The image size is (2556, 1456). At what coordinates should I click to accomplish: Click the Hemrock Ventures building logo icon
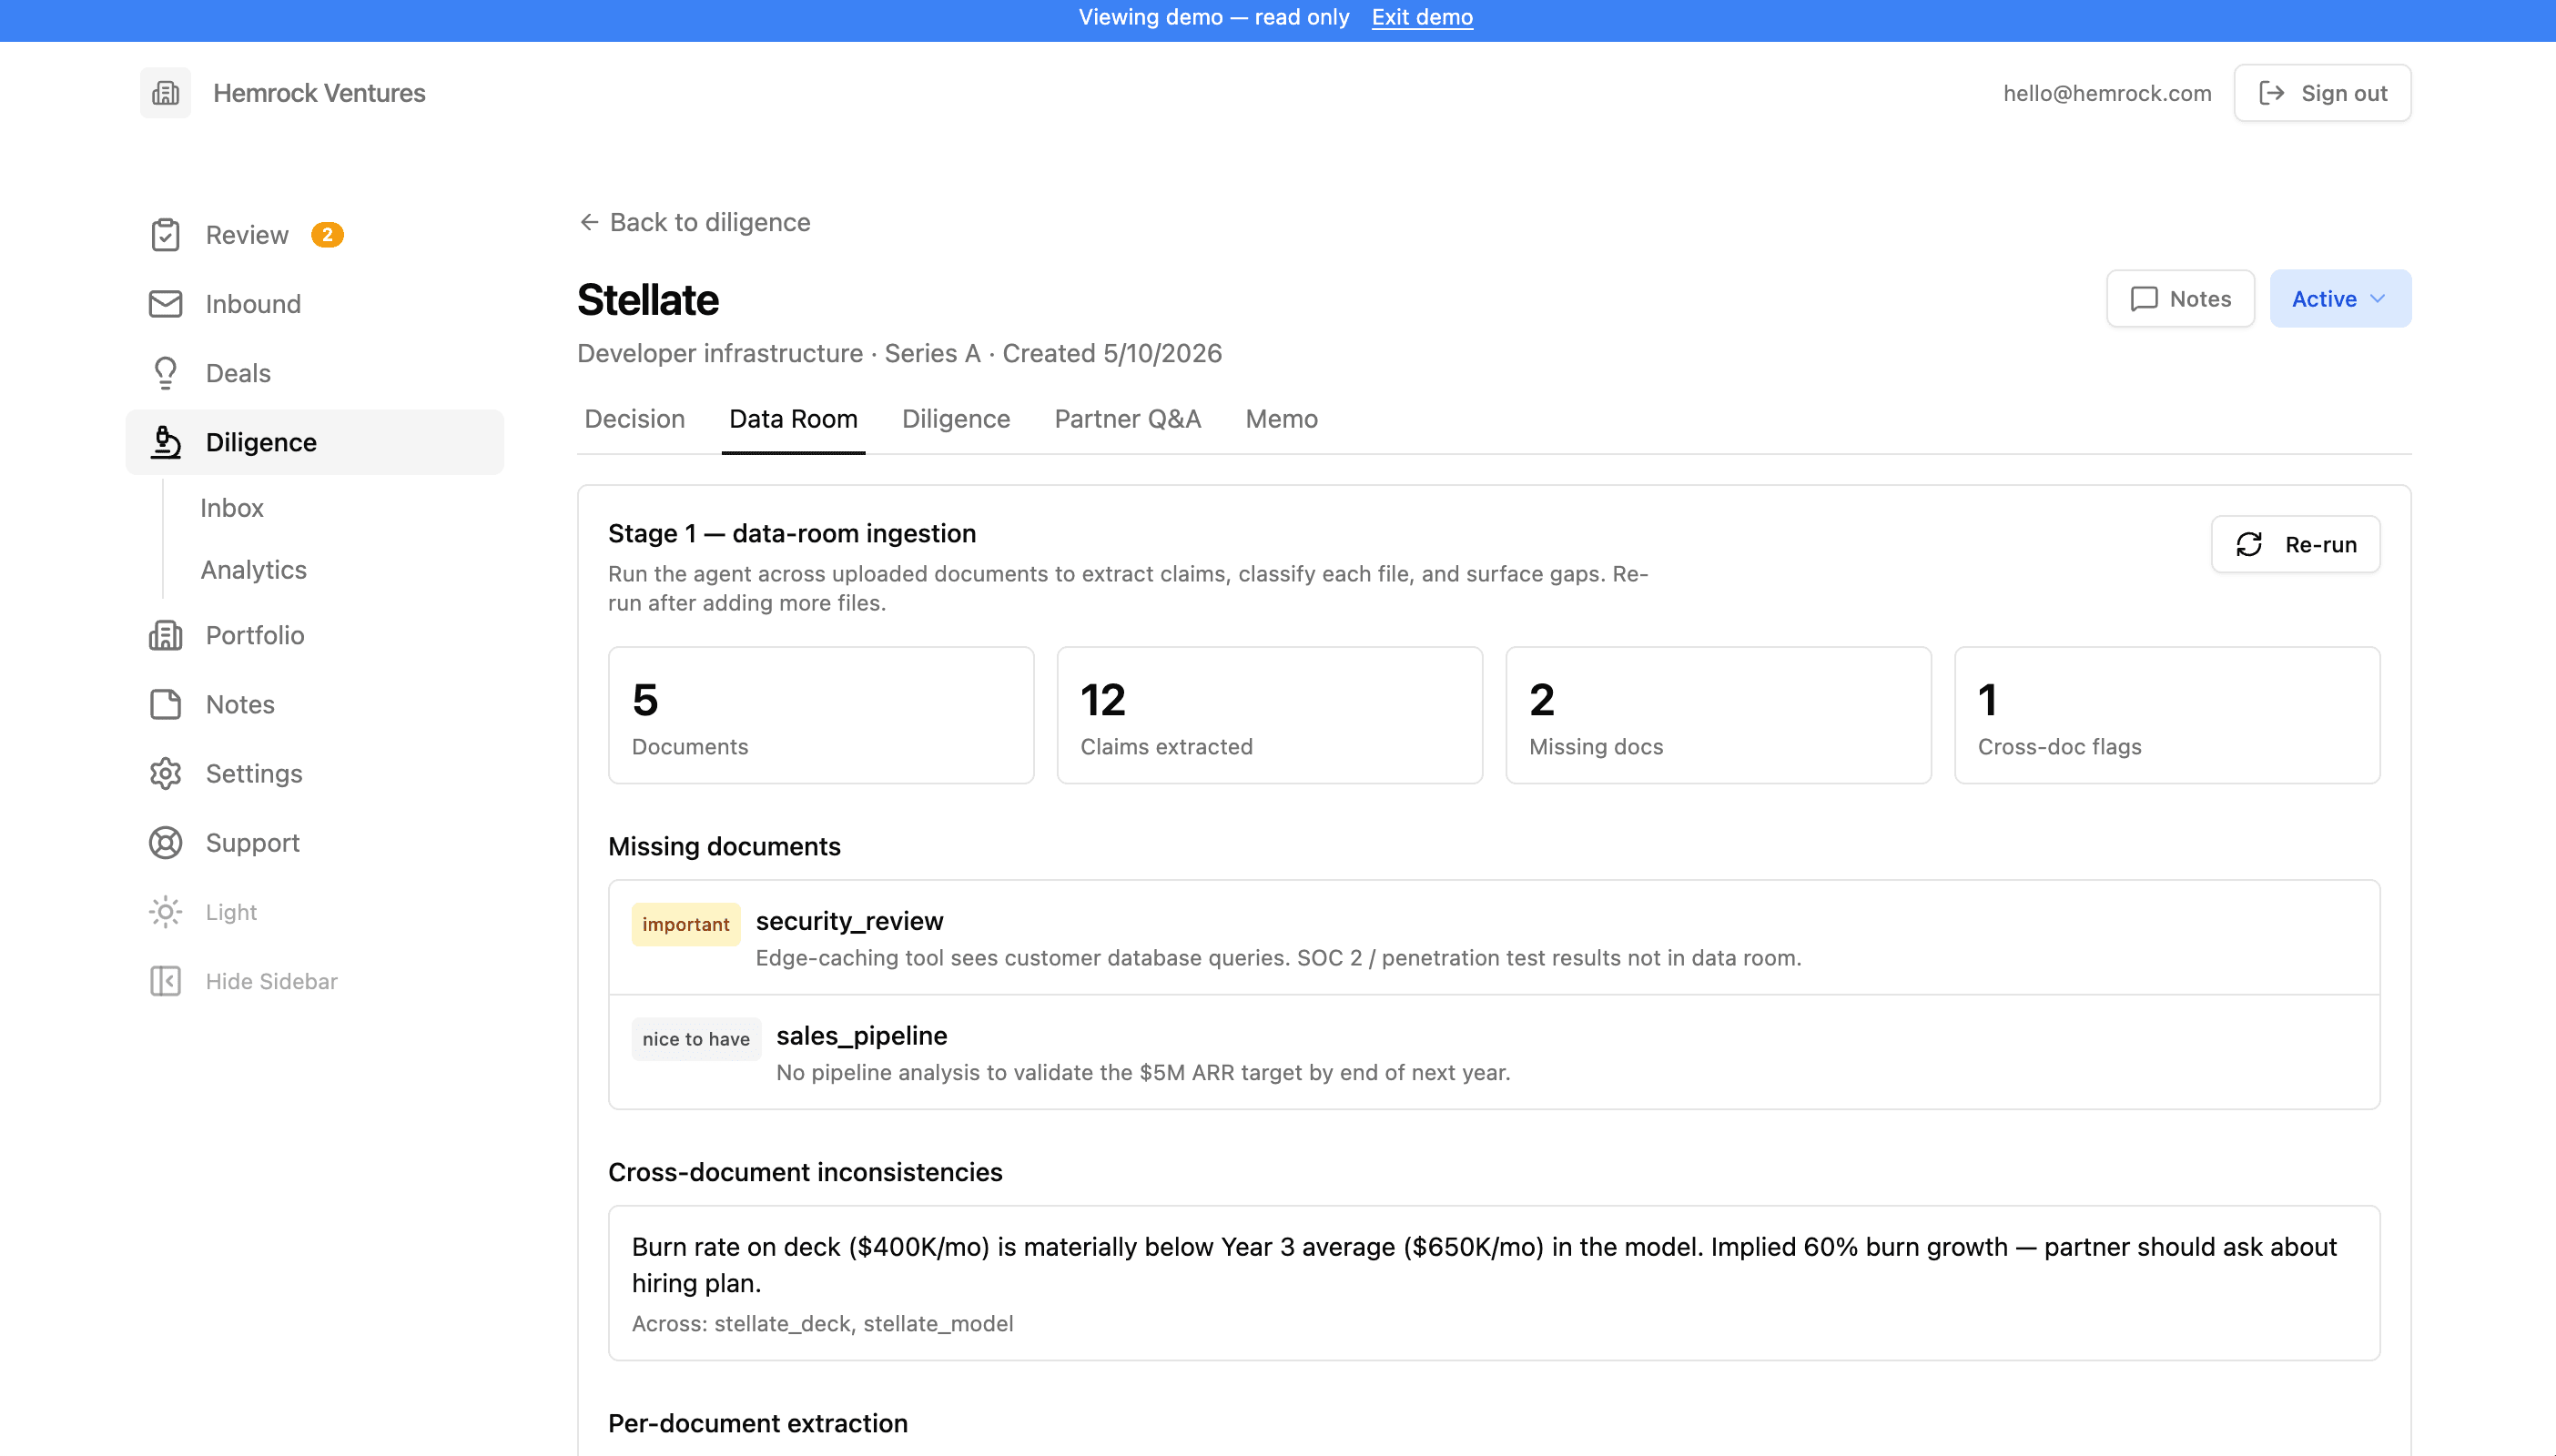click(165, 93)
